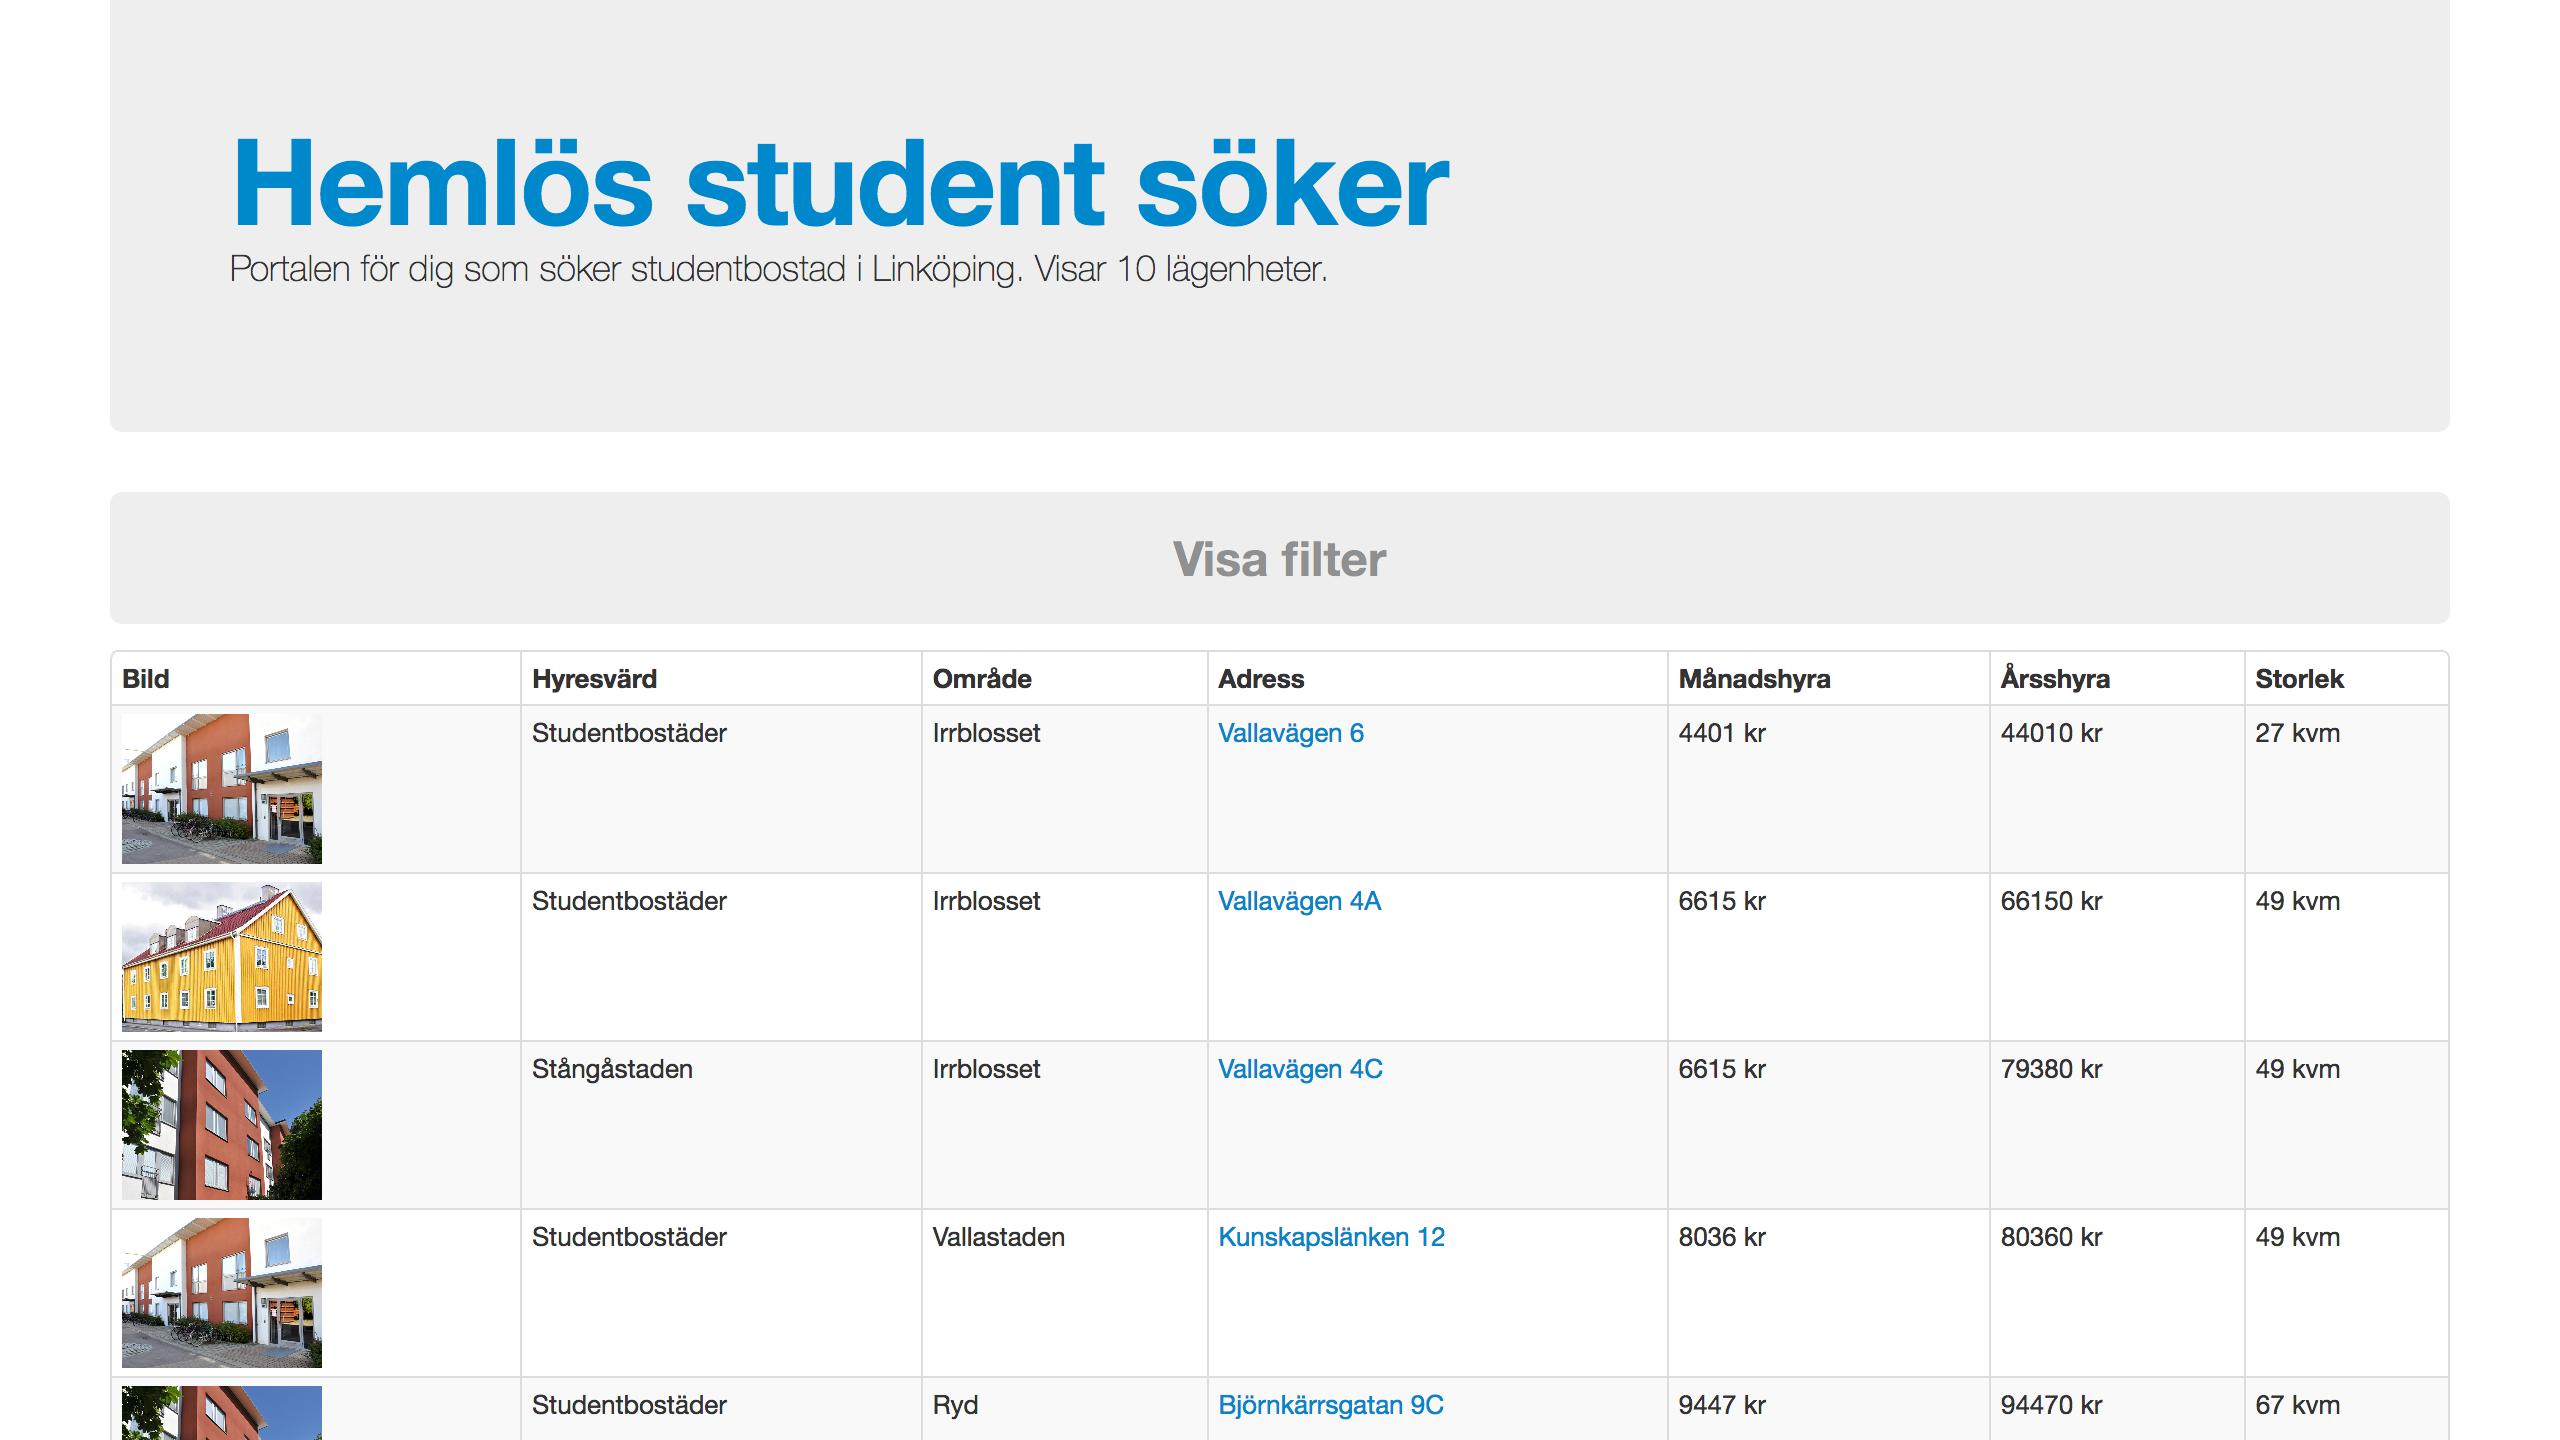Screen dimensions: 2560x1440
Task: Click the Vallavägen 6 building photo
Action: [222, 789]
